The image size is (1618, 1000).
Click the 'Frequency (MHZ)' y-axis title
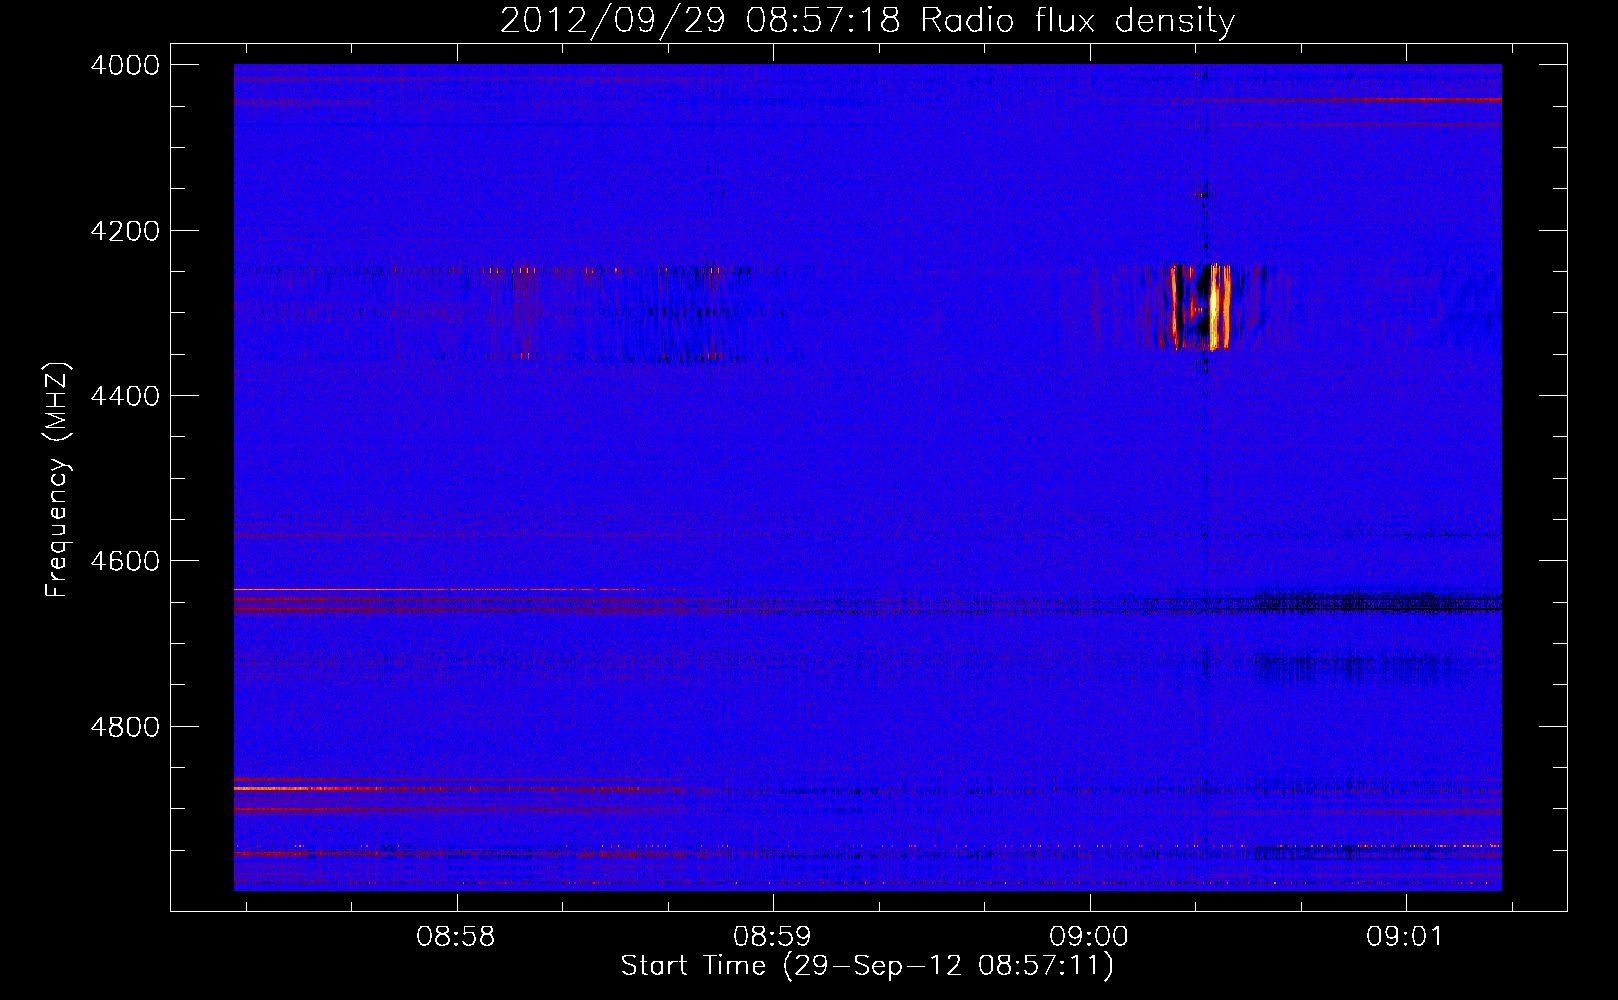click(x=58, y=480)
